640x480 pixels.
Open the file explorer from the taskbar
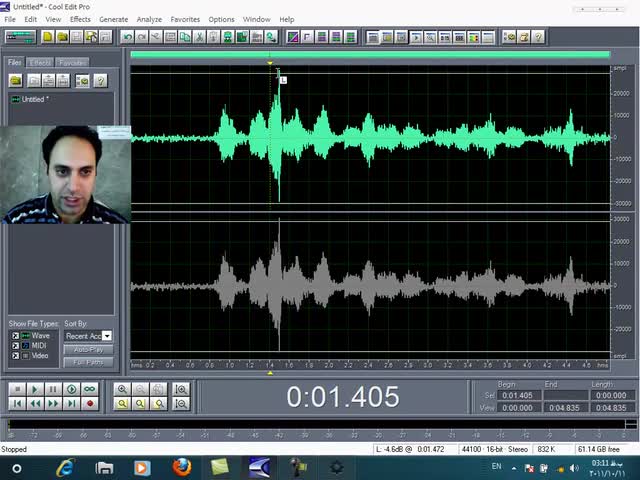pyautogui.click(x=104, y=468)
